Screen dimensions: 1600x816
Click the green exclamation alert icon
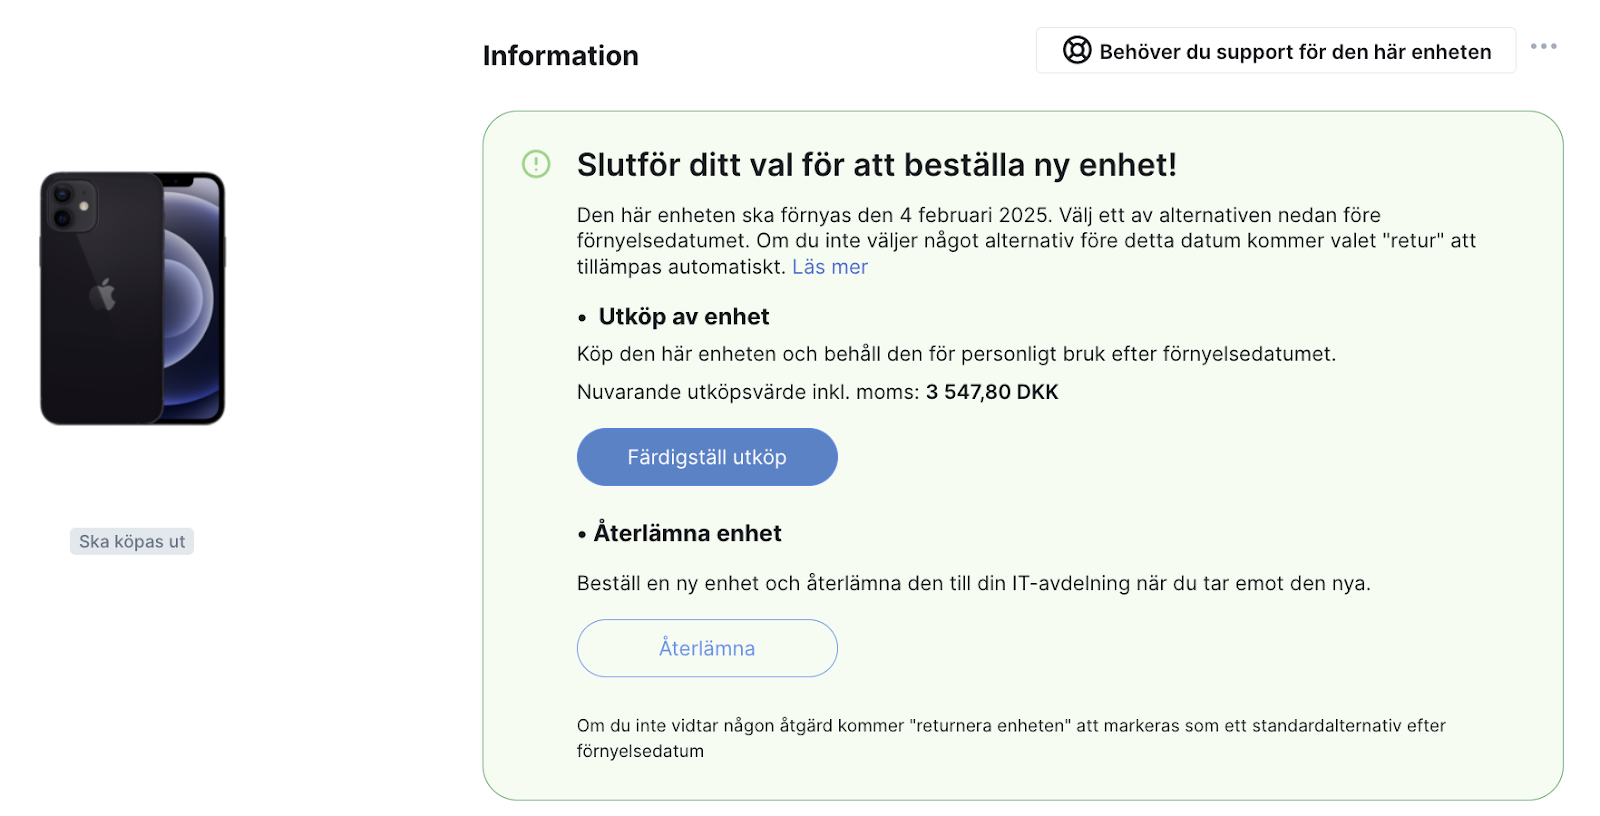(x=536, y=164)
